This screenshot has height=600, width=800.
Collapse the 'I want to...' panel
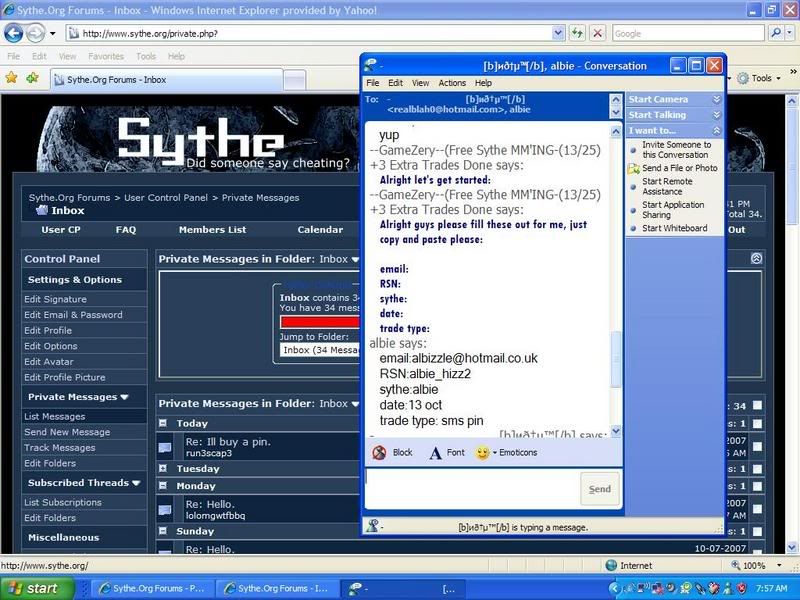[x=716, y=131]
